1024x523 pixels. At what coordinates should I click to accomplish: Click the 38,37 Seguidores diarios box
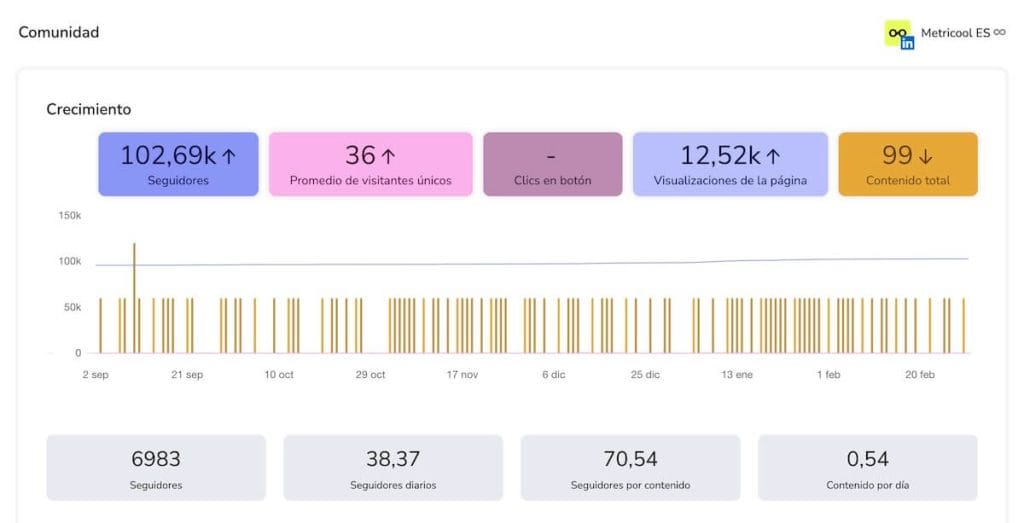click(393, 467)
